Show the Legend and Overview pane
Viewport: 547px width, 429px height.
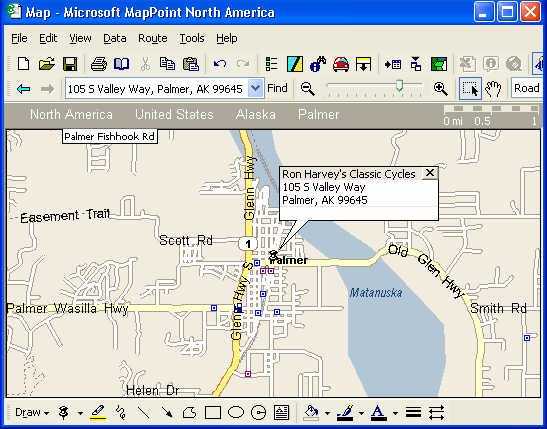[272, 64]
